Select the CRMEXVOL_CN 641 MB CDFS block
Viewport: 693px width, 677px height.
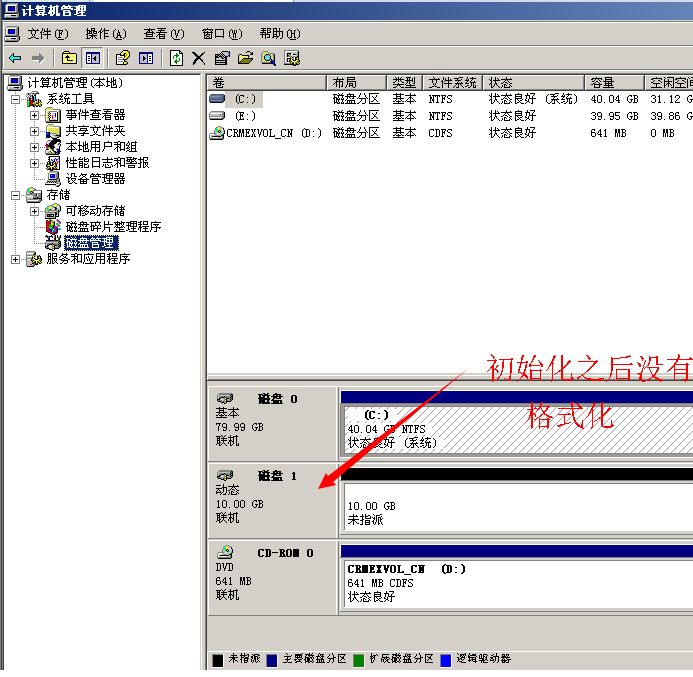pyautogui.click(x=518, y=583)
